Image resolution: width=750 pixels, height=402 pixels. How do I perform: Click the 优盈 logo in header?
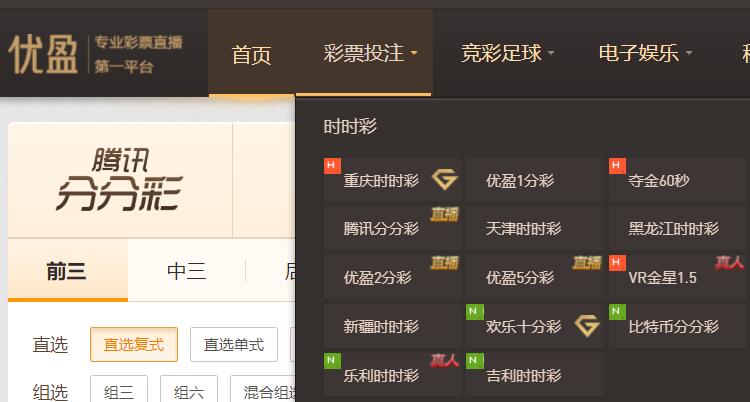tap(43, 55)
